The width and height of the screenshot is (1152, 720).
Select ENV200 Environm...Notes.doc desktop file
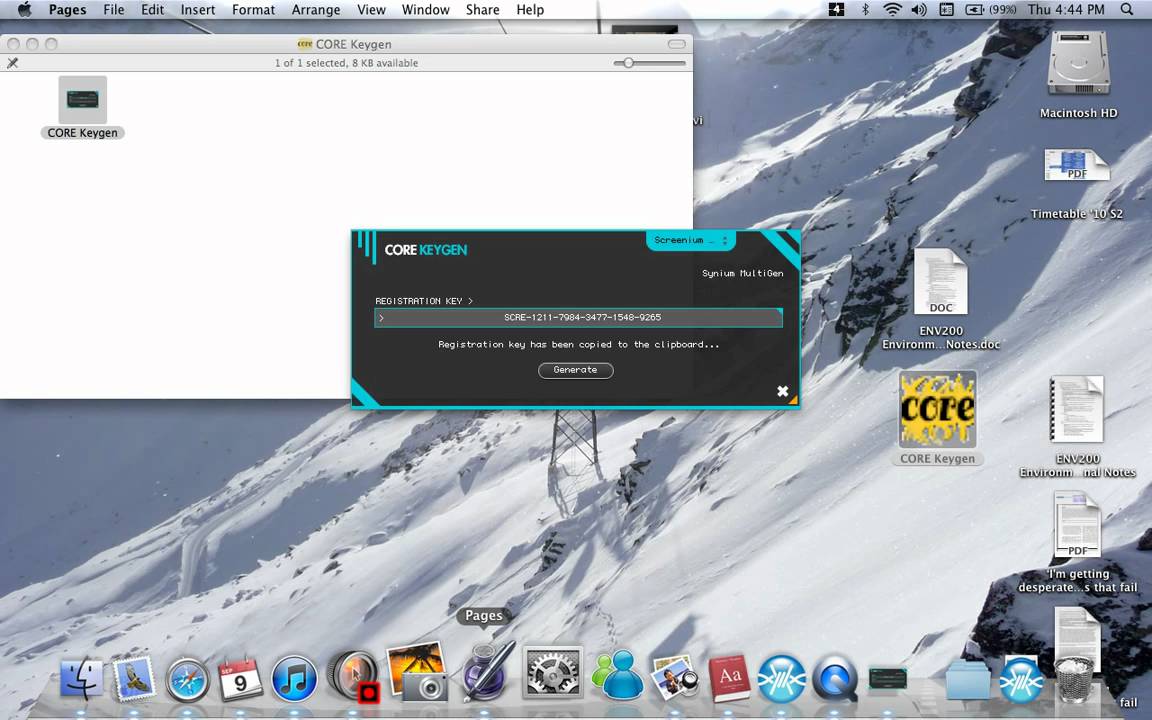pyautogui.click(x=940, y=299)
